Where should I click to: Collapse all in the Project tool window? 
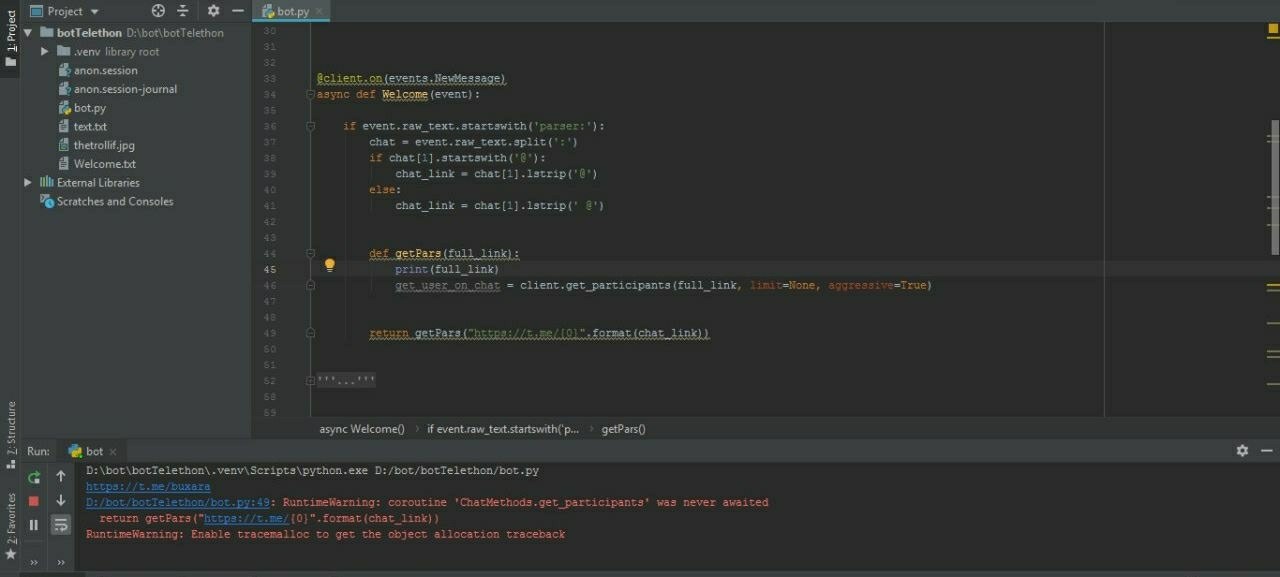[183, 11]
